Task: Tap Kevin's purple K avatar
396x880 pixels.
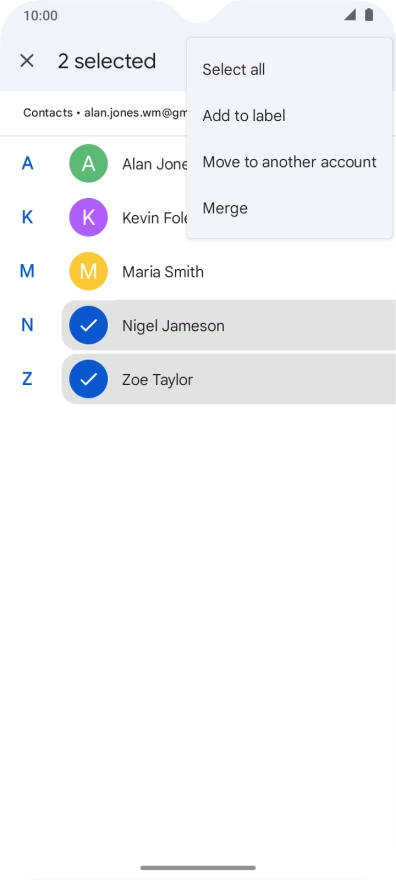Action: pyautogui.click(x=88, y=217)
